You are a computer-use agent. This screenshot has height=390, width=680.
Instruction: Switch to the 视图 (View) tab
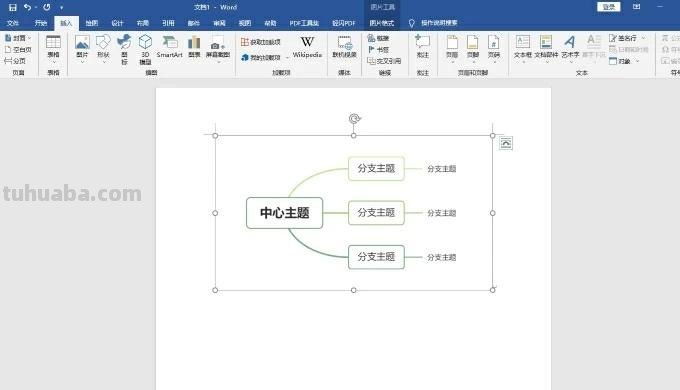tap(245, 23)
